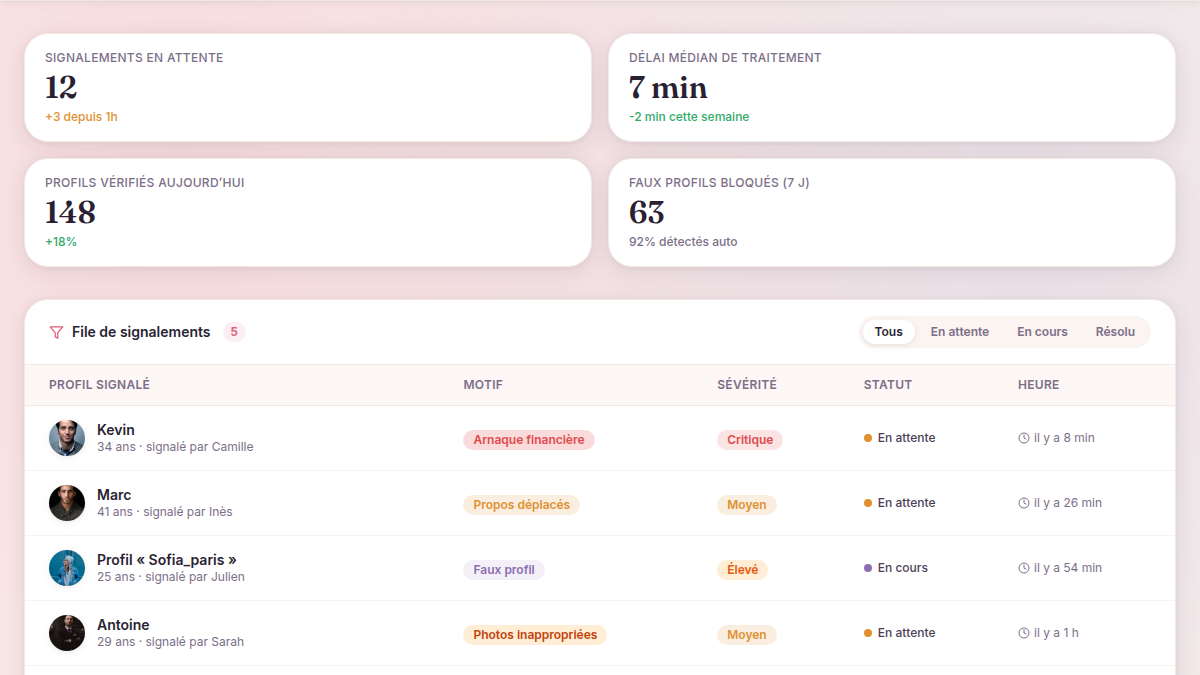Click the clock icon next to il y a 26 min
1200x675 pixels.
point(1024,503)
